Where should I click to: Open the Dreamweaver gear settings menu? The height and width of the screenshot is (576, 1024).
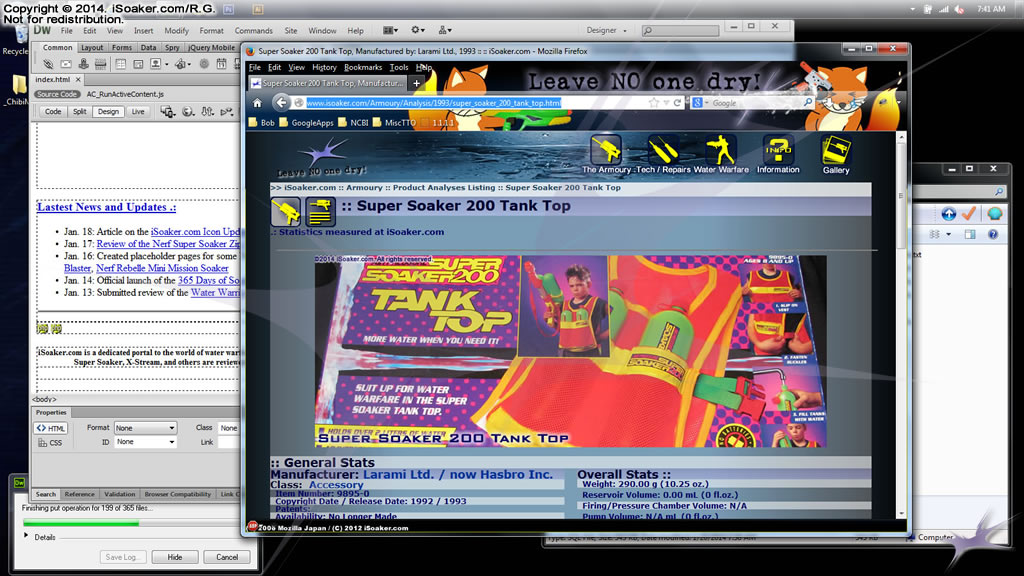[x=417, y=30]
